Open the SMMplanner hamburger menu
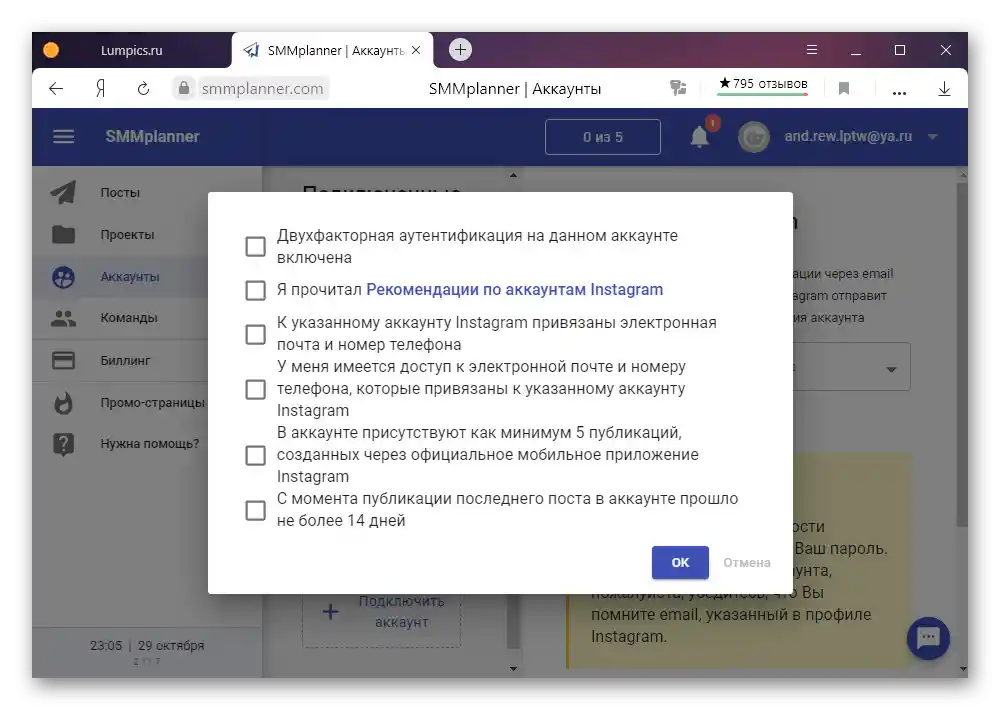 pyautogui.click(x=63, y=137)
